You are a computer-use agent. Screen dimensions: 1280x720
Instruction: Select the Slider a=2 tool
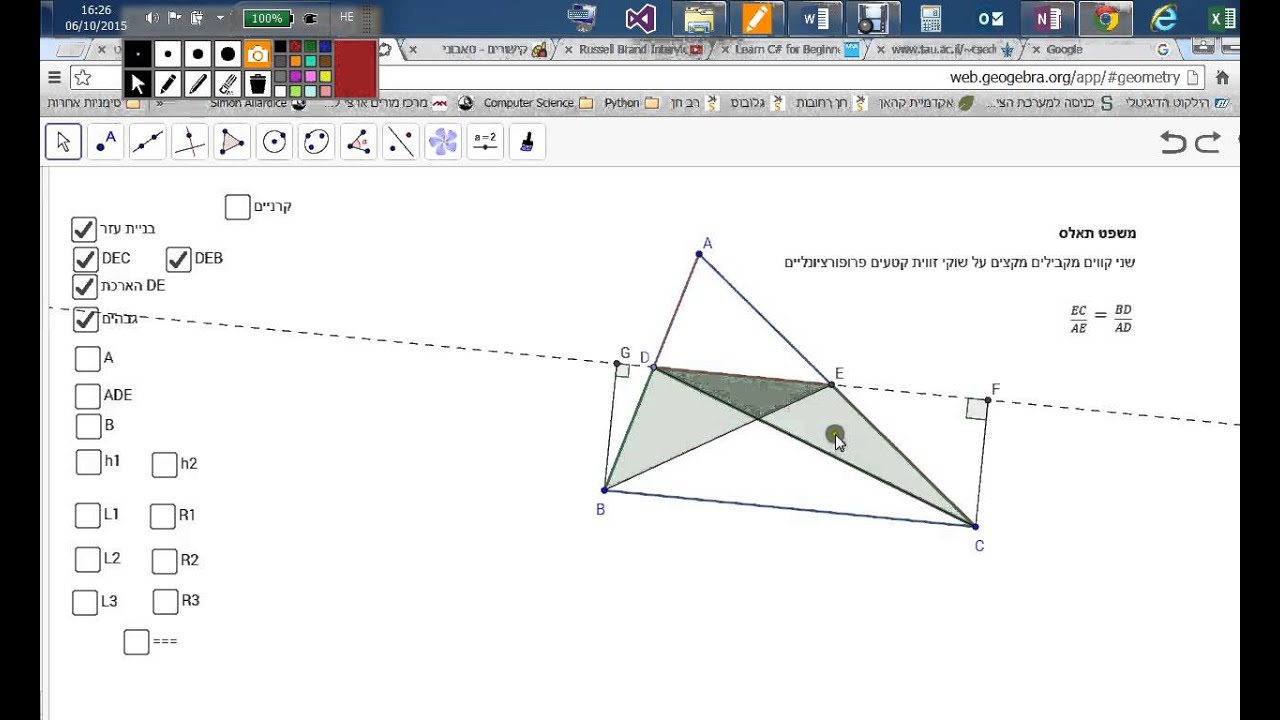point(485,142)
